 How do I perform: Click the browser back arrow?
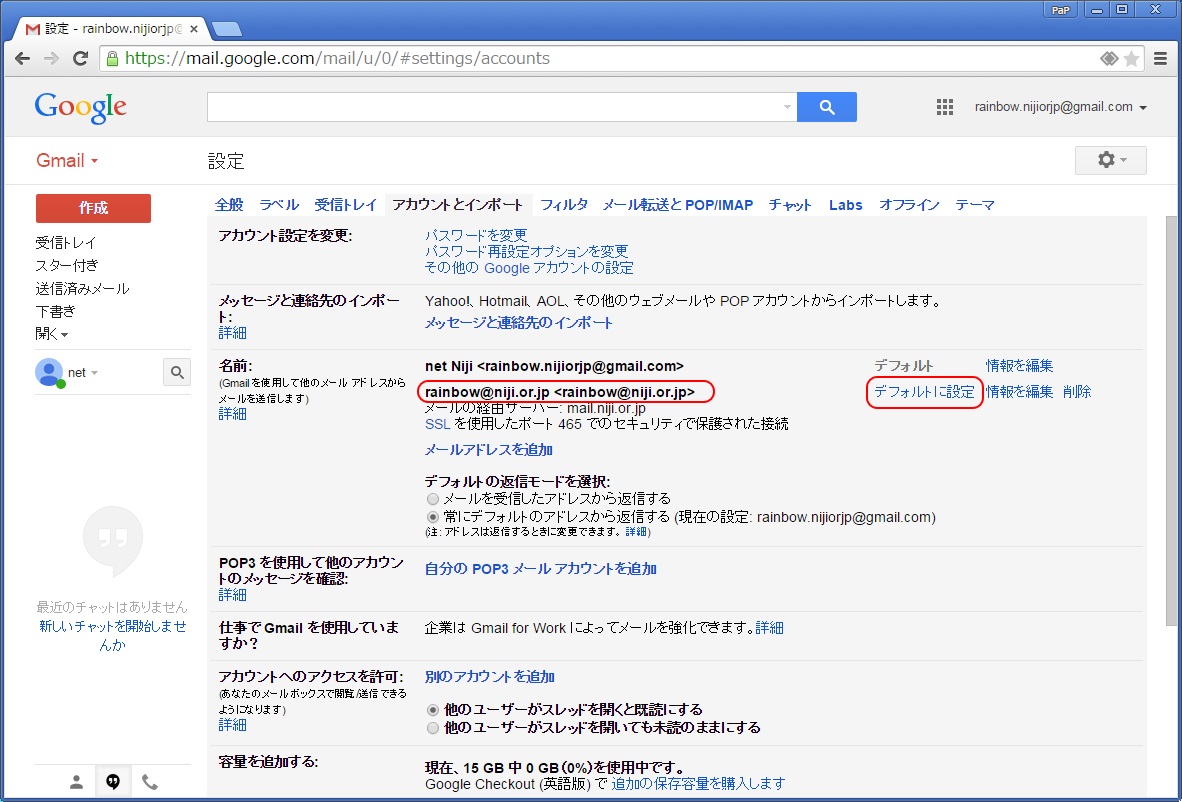(23, 59)
